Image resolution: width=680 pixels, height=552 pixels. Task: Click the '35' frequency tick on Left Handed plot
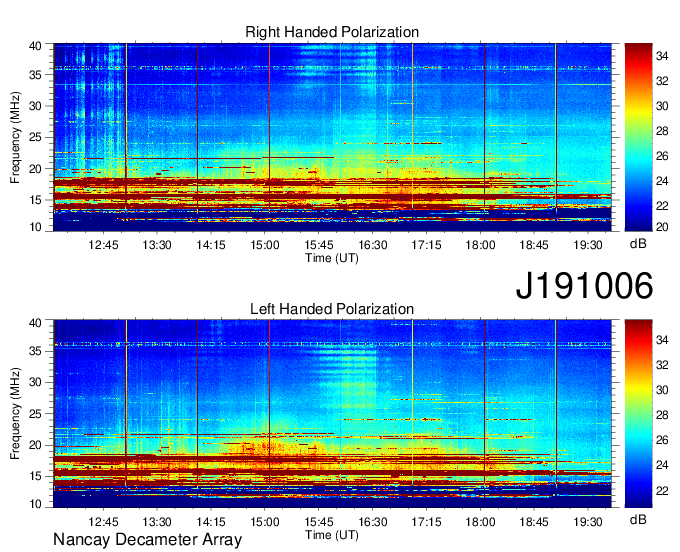click(35, 351)
